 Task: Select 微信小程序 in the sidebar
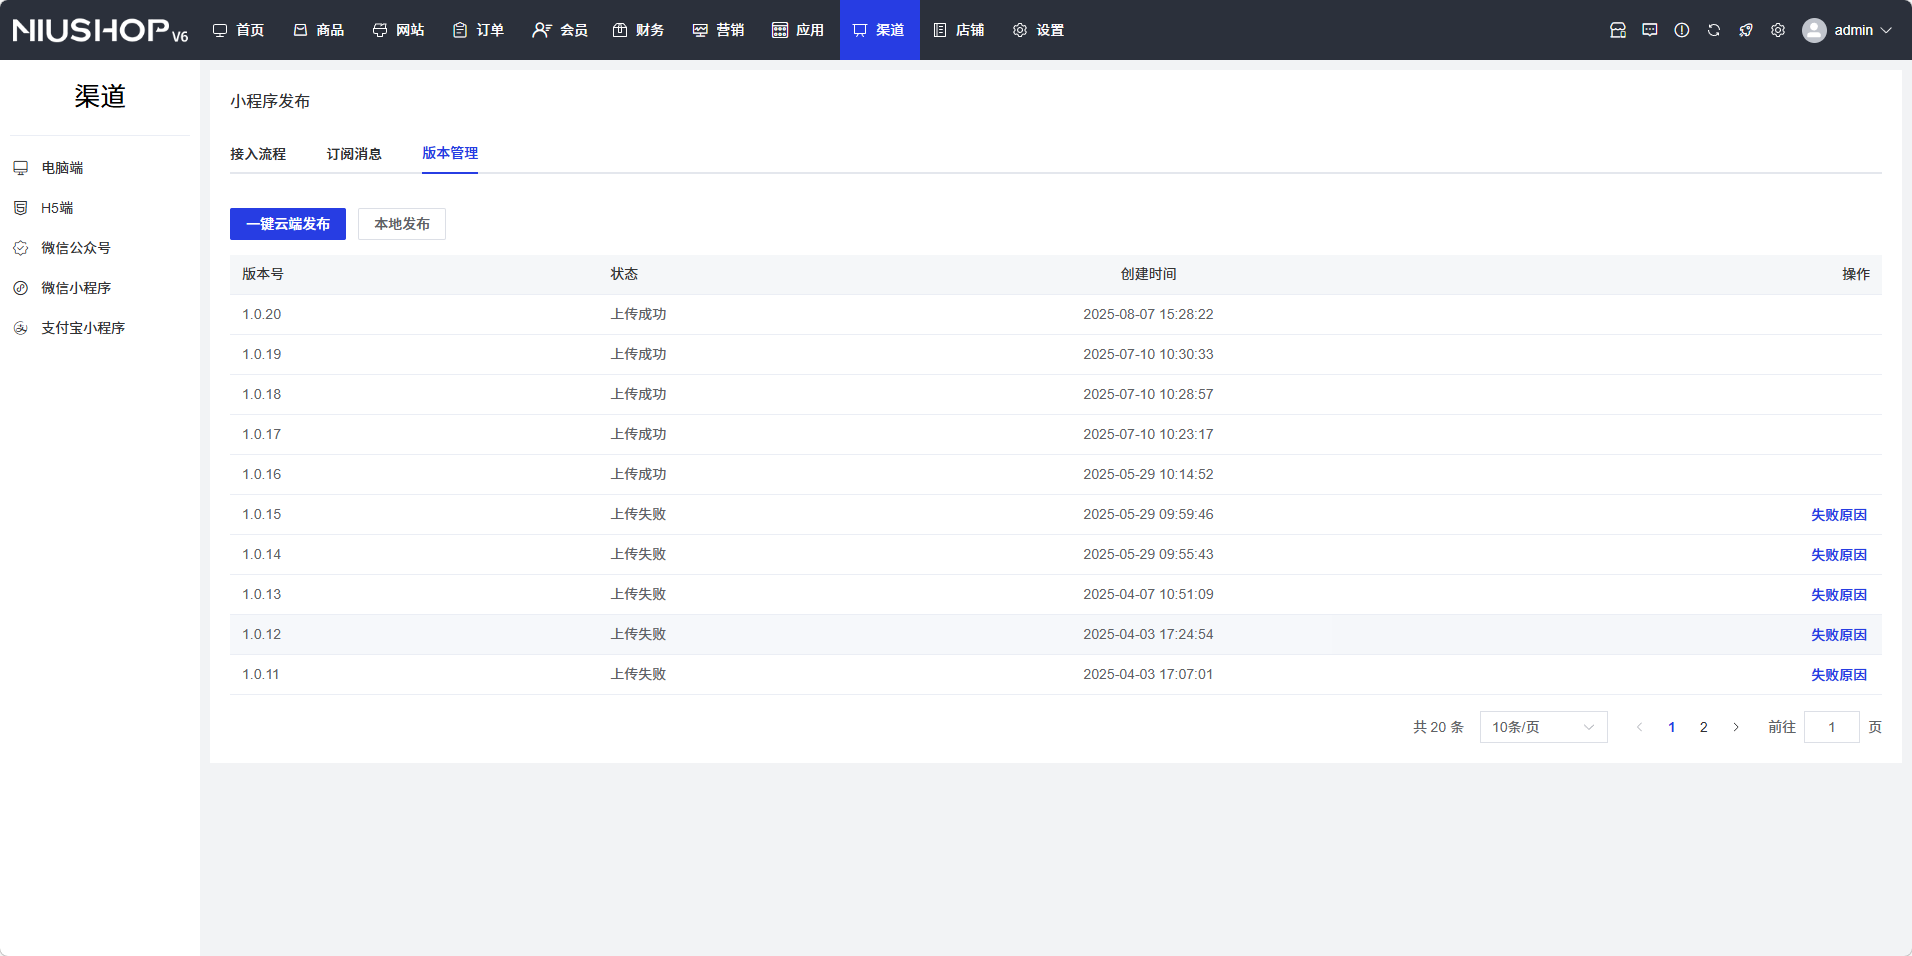click(76, 288)
